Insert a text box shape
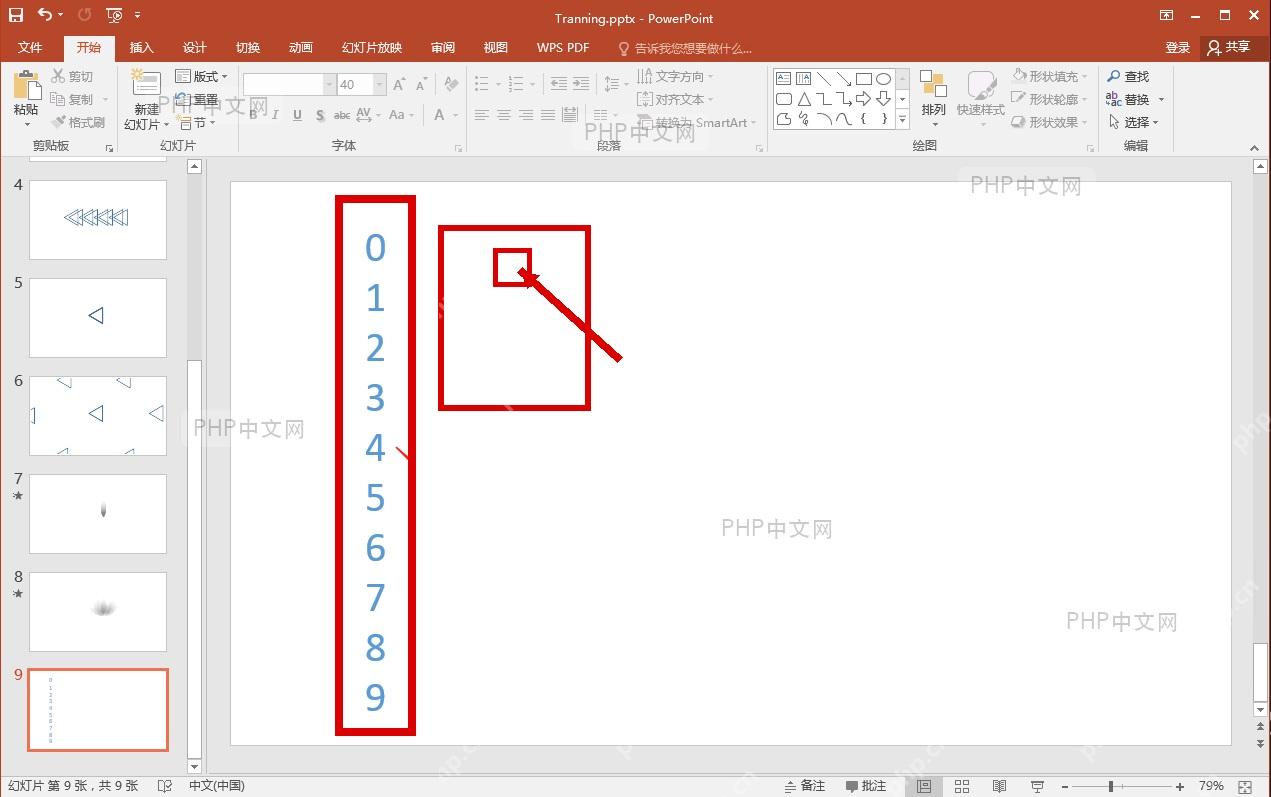 pyautogui.click(x=783, y=79)
